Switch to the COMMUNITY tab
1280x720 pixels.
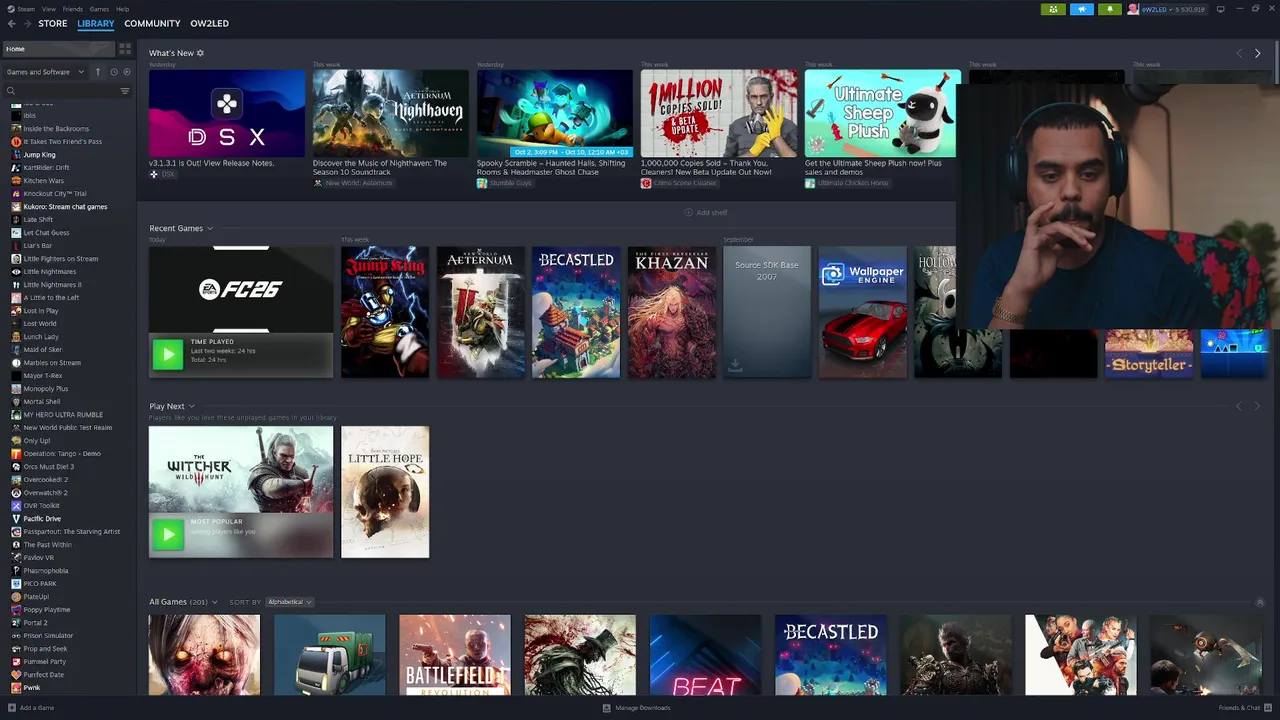tap(152, 24)
